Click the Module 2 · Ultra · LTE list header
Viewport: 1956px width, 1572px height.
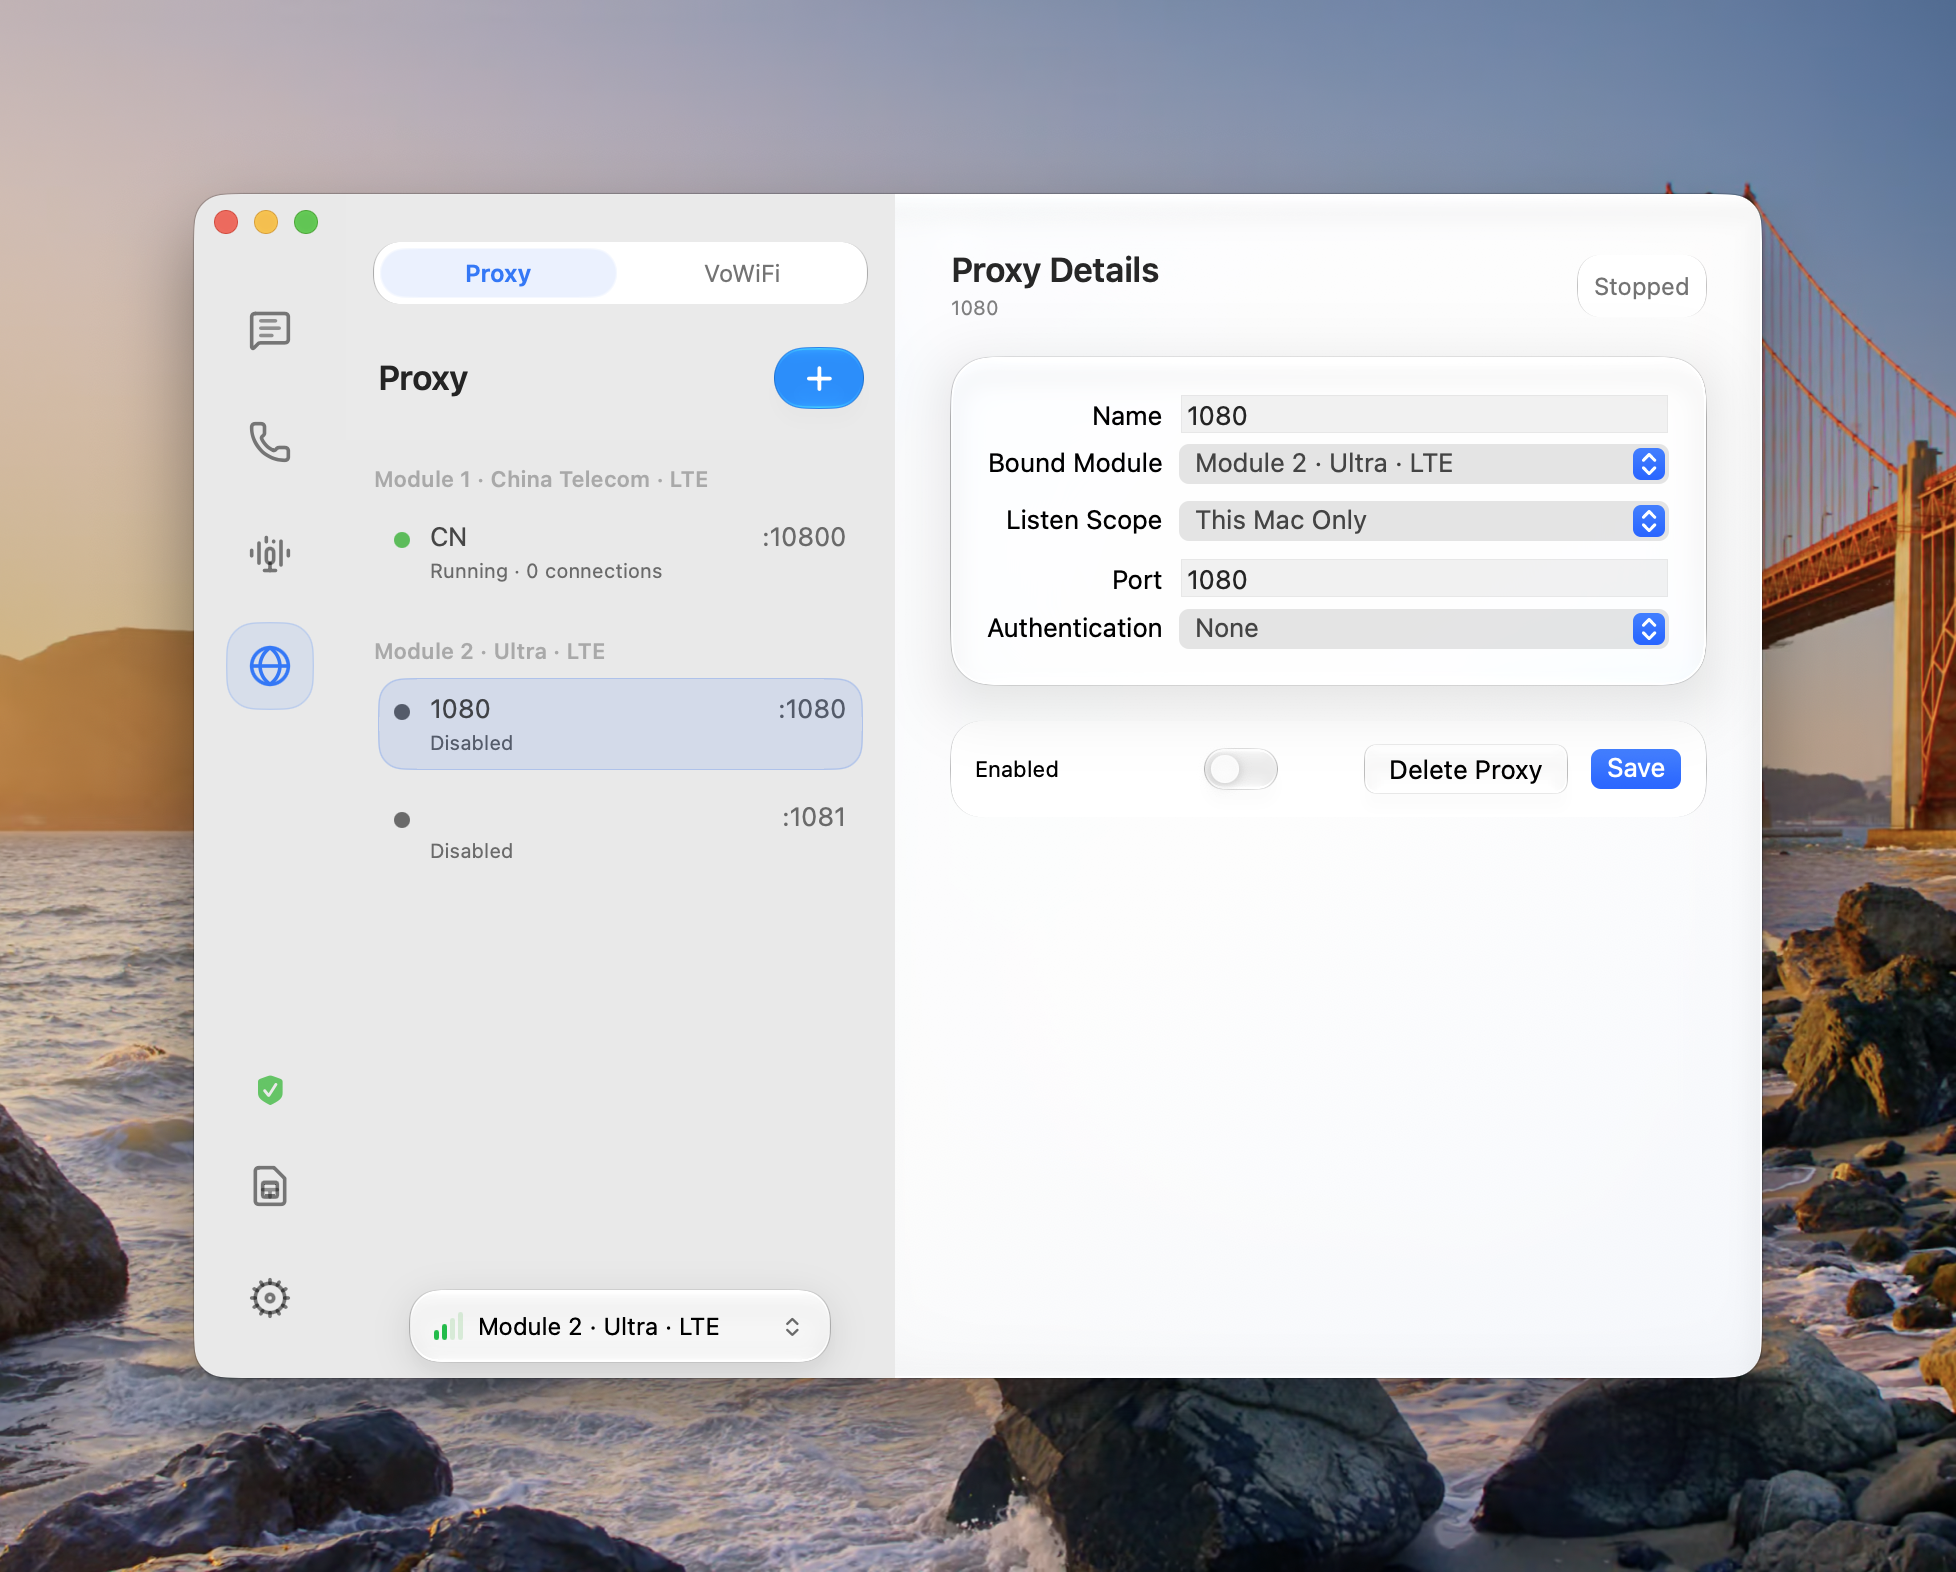click(490, 652)
